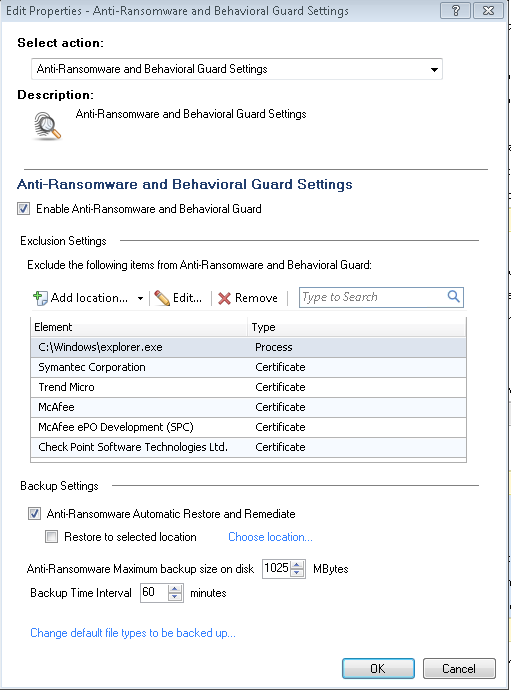
Task: Expand the Add location dropdown arrow
Action: click(x=140, y=298)
